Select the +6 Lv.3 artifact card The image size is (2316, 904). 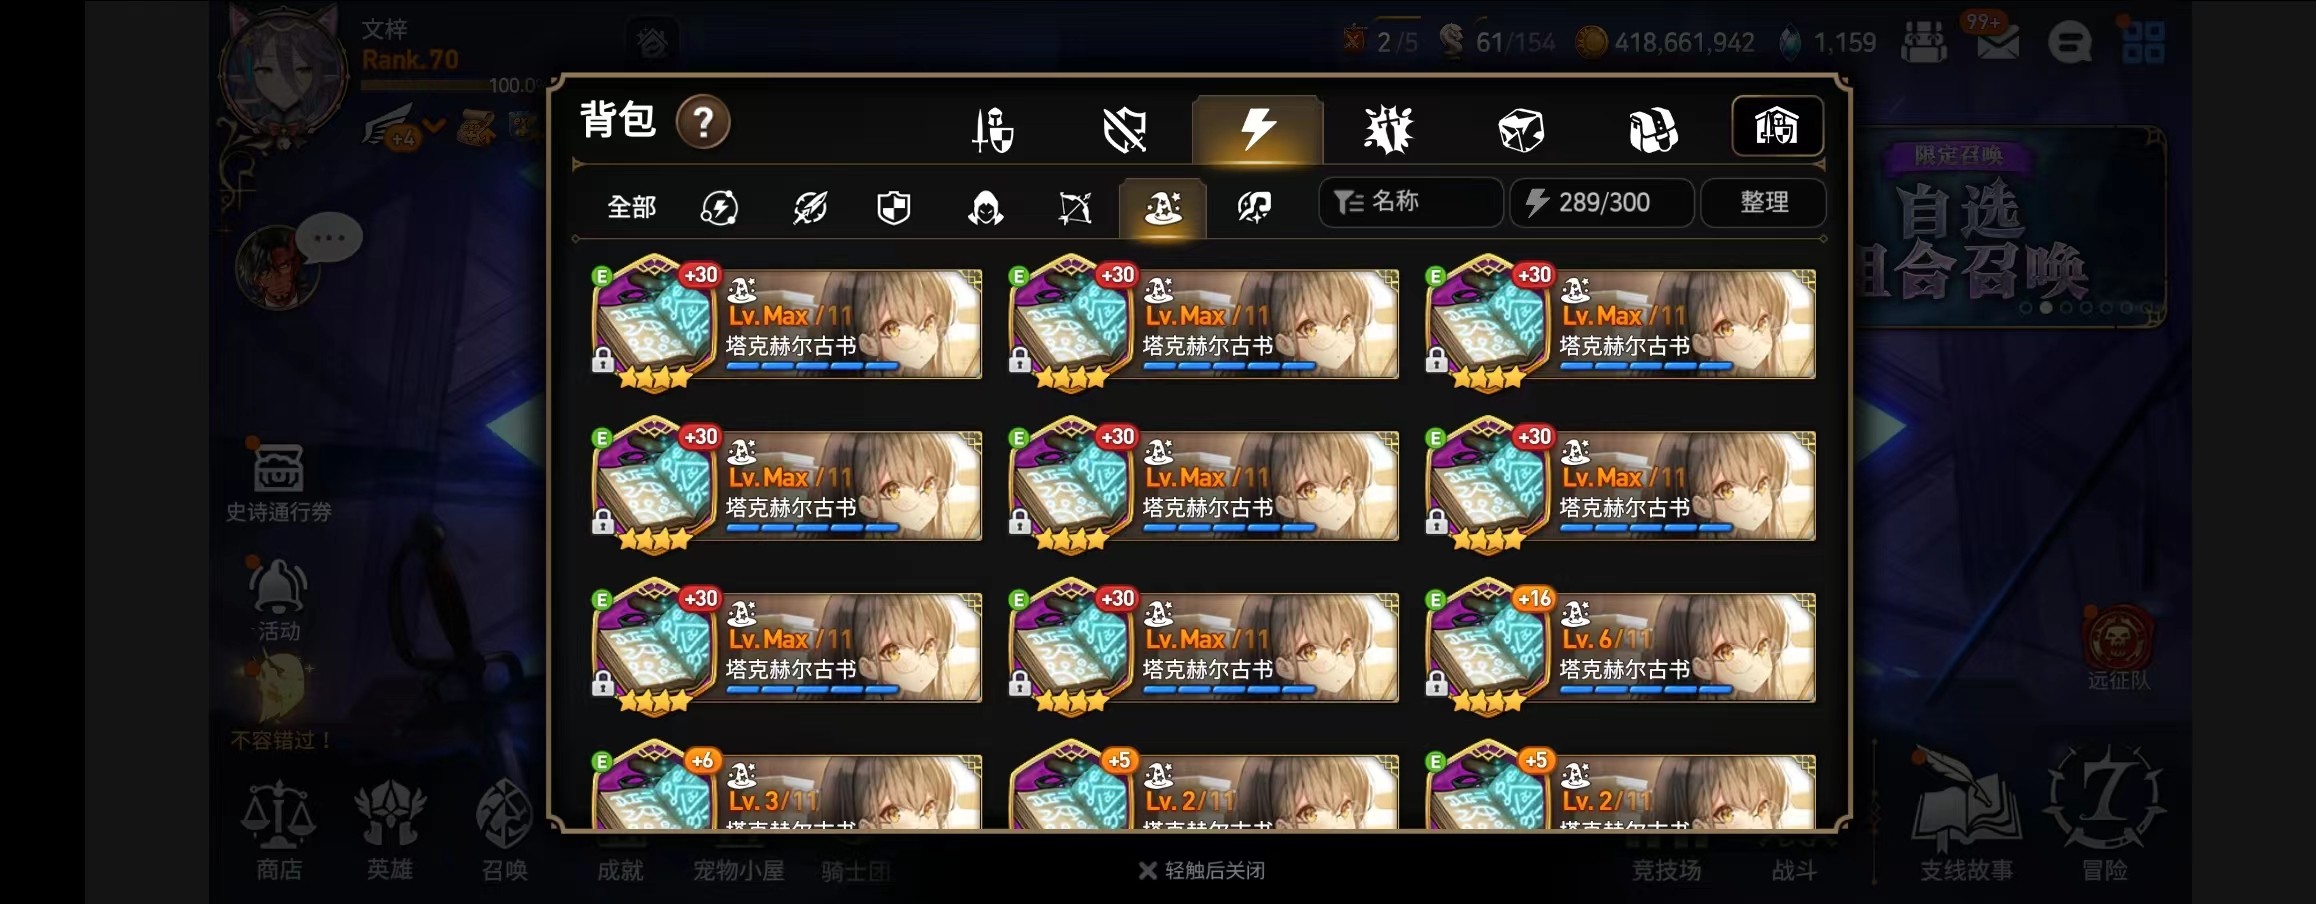tap(786, 787)
